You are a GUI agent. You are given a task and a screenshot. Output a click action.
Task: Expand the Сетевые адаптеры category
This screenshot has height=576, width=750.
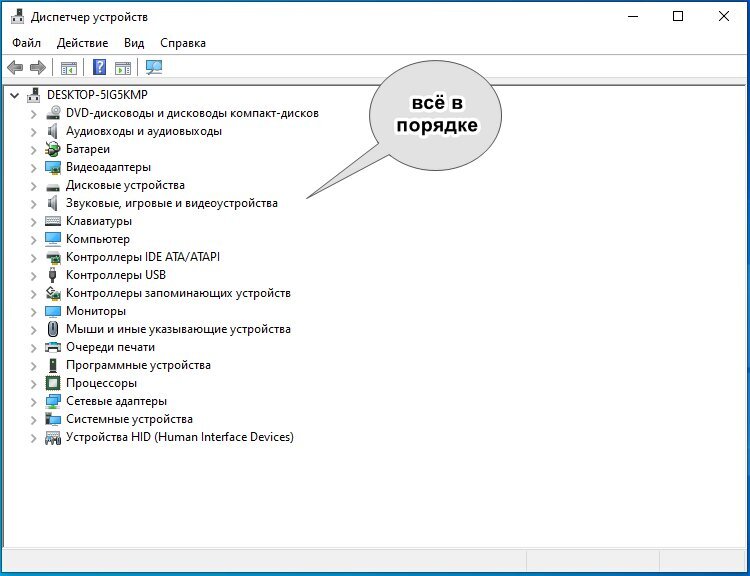[33, 402]
